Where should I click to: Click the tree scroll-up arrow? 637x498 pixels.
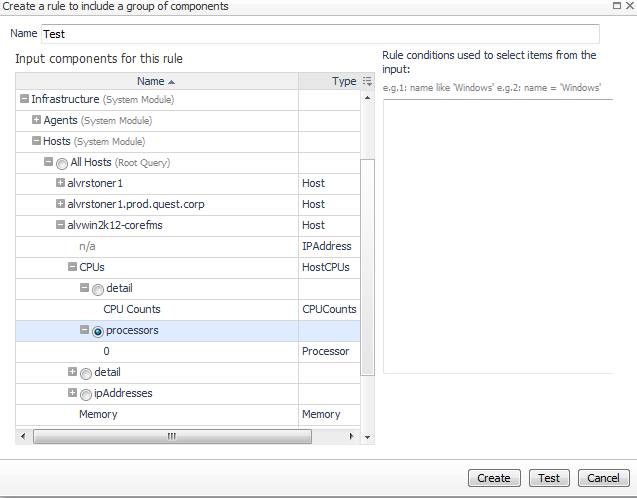[367, 98]
